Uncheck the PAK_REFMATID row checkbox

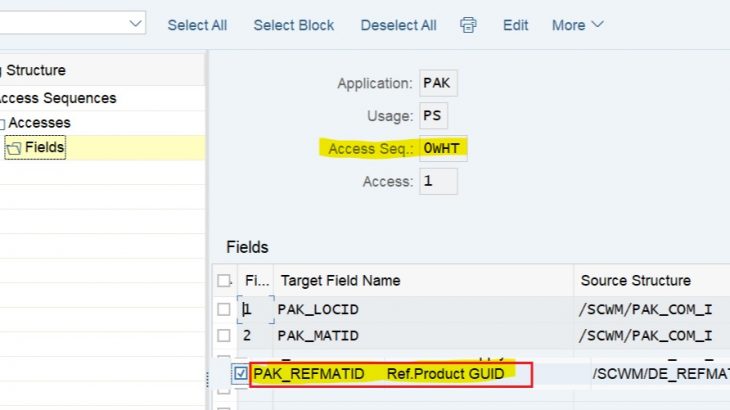pyautogui.click(x=240, y=374)
